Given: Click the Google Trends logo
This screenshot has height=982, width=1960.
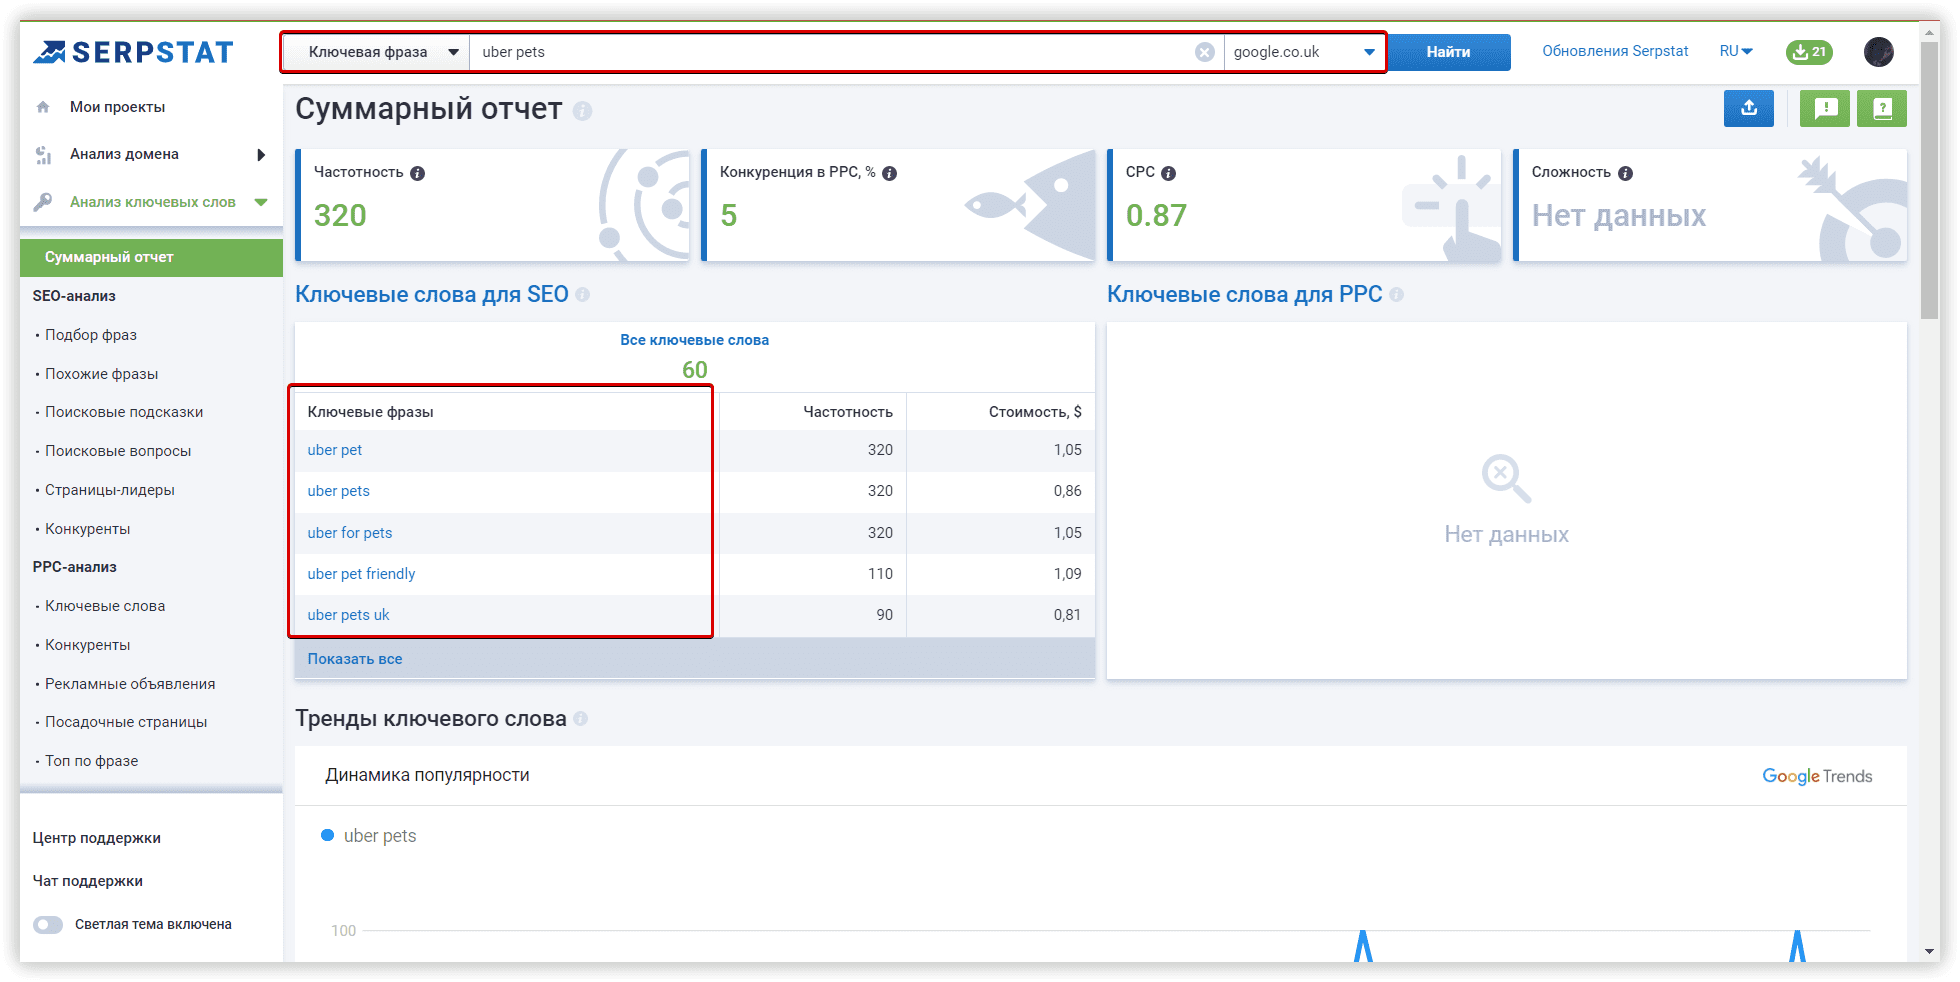Looking at the screenshot, I should pos(1817,776).
